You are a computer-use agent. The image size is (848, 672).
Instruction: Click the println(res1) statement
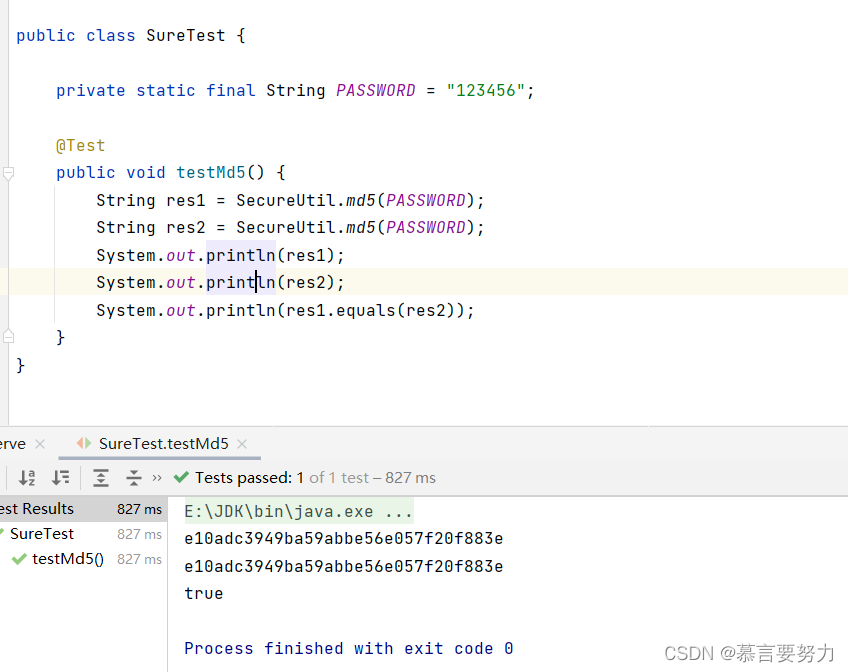(220, 255)
